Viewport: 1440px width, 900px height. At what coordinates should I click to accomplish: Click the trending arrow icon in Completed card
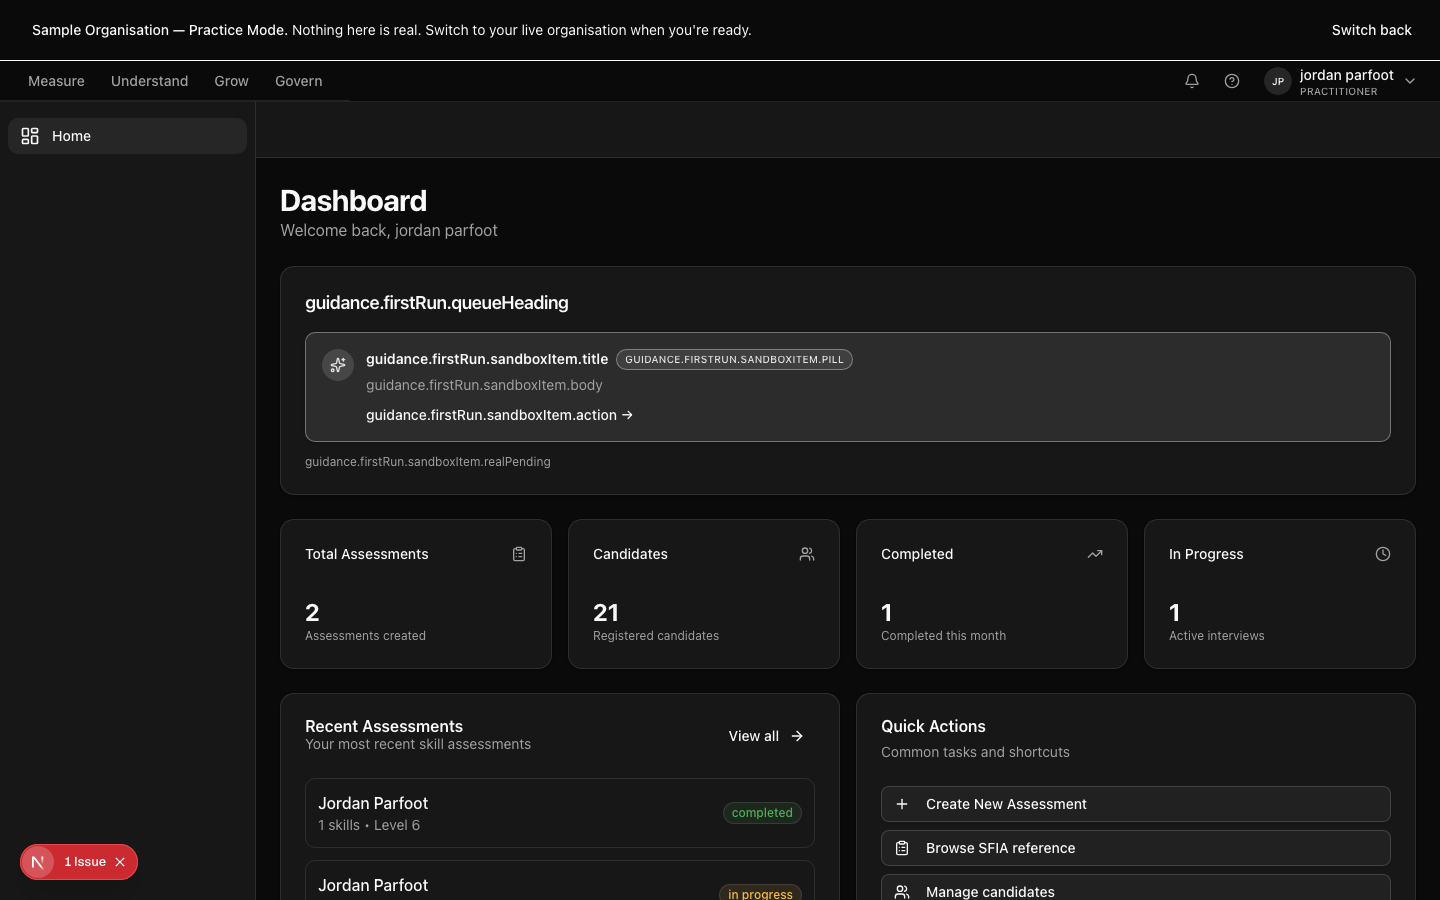(x=1095, y=554)
